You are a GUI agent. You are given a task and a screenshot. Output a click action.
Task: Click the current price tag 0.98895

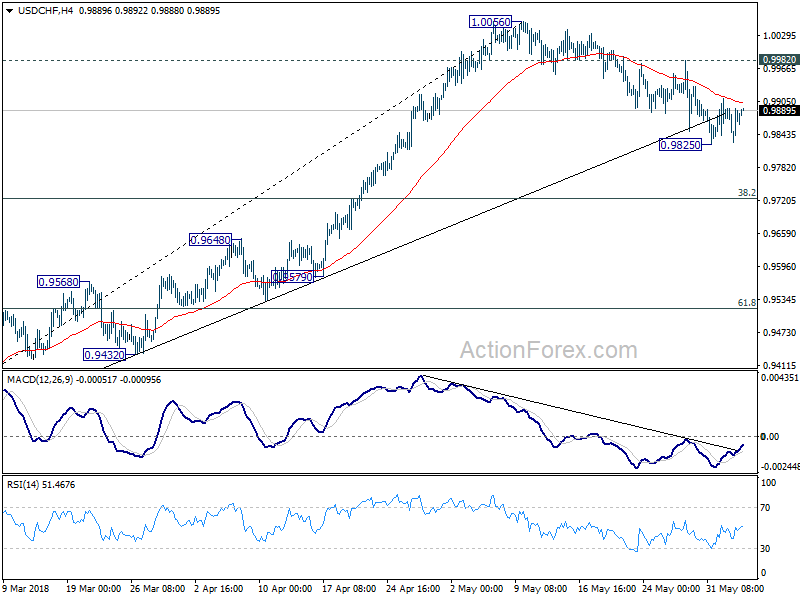pos(779,111)
